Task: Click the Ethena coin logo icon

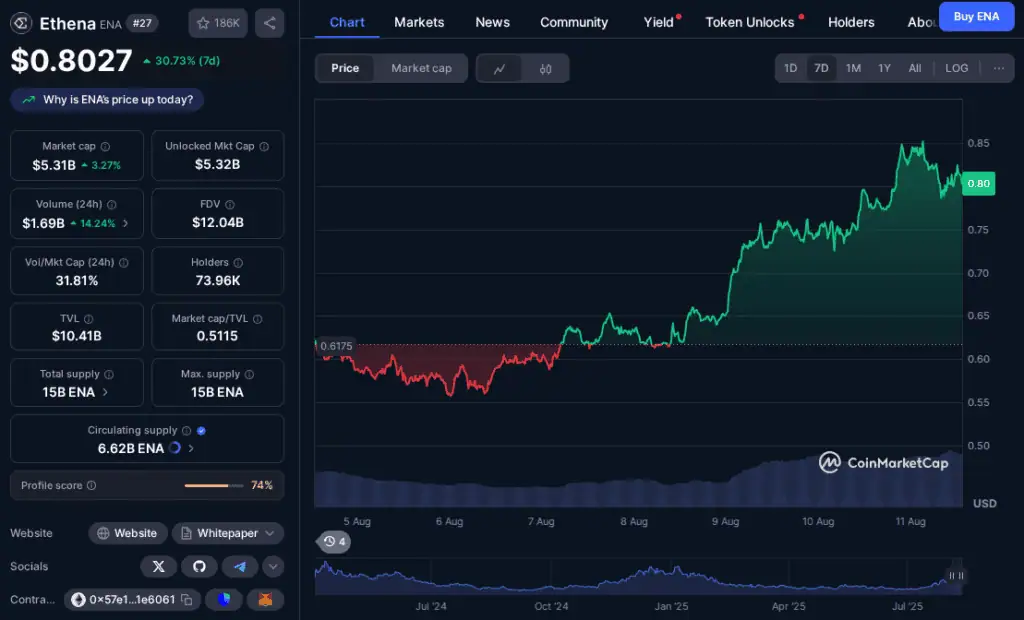Action: pyautogui.click(x=21, y=24)
